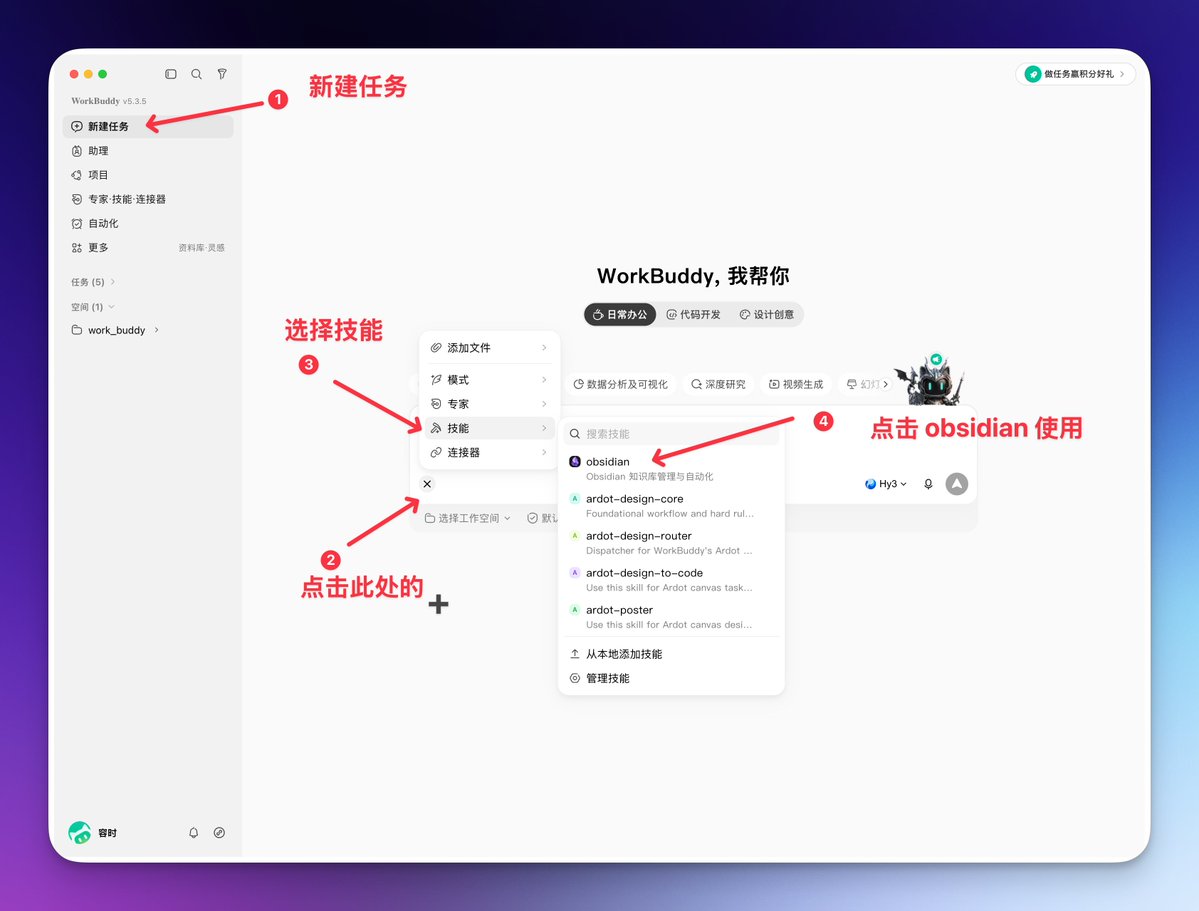Click the link icon beside the bell

click(219, 832)
